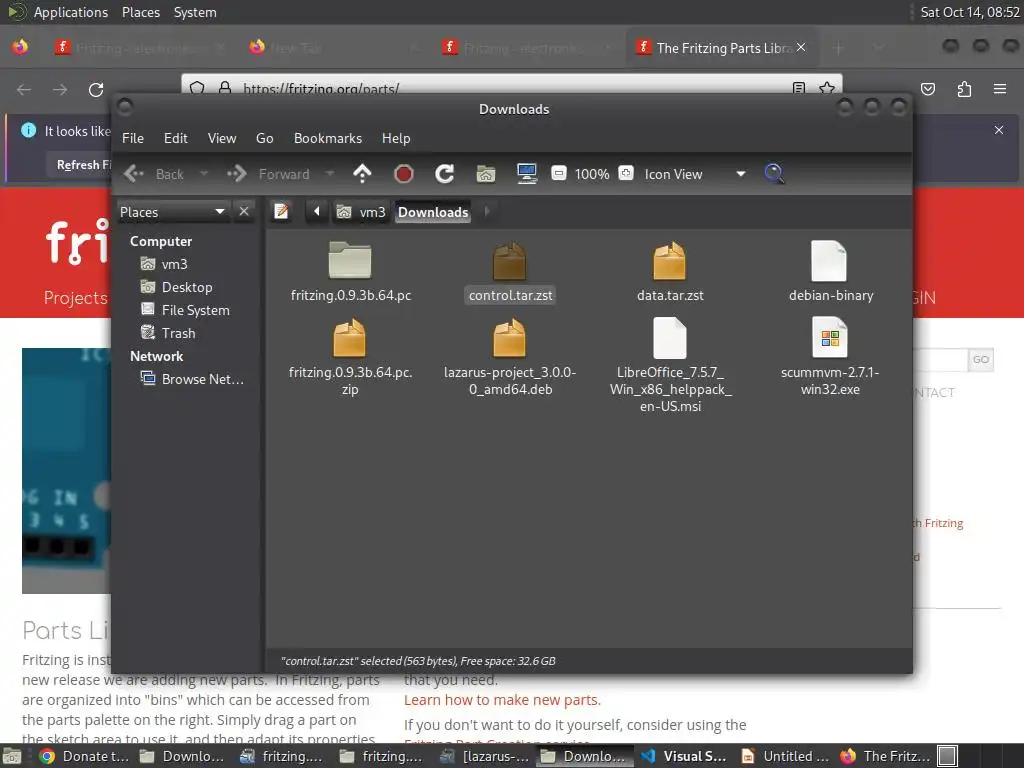Screen dimensions: 1024x768
Task: Click GO search button on Fritzing page
Action: point(980,359)
